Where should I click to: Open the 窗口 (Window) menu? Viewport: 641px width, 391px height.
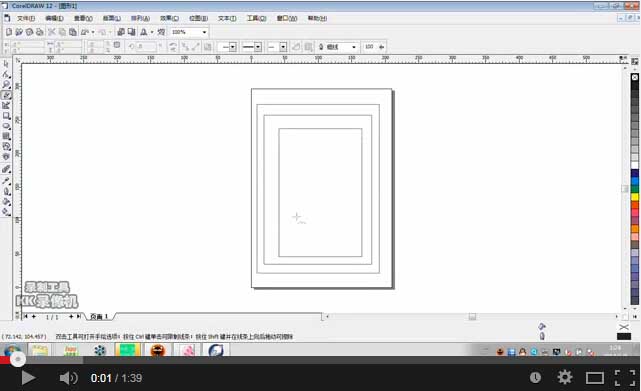coord(287,18)
